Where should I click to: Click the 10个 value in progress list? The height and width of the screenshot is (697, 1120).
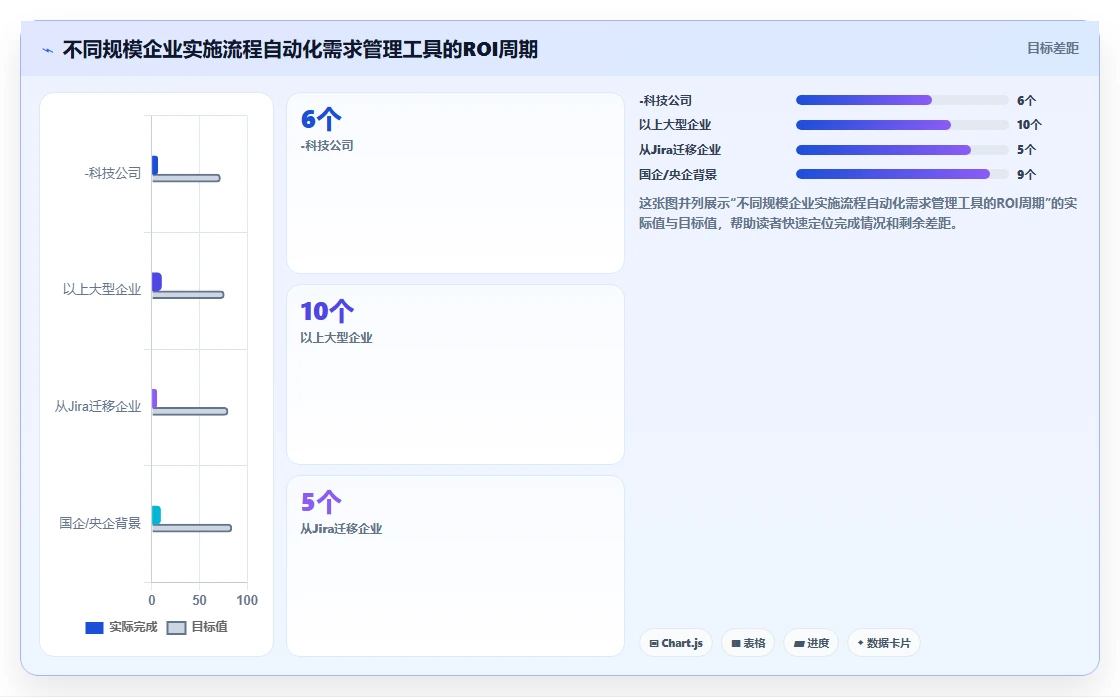[1029, 125]
